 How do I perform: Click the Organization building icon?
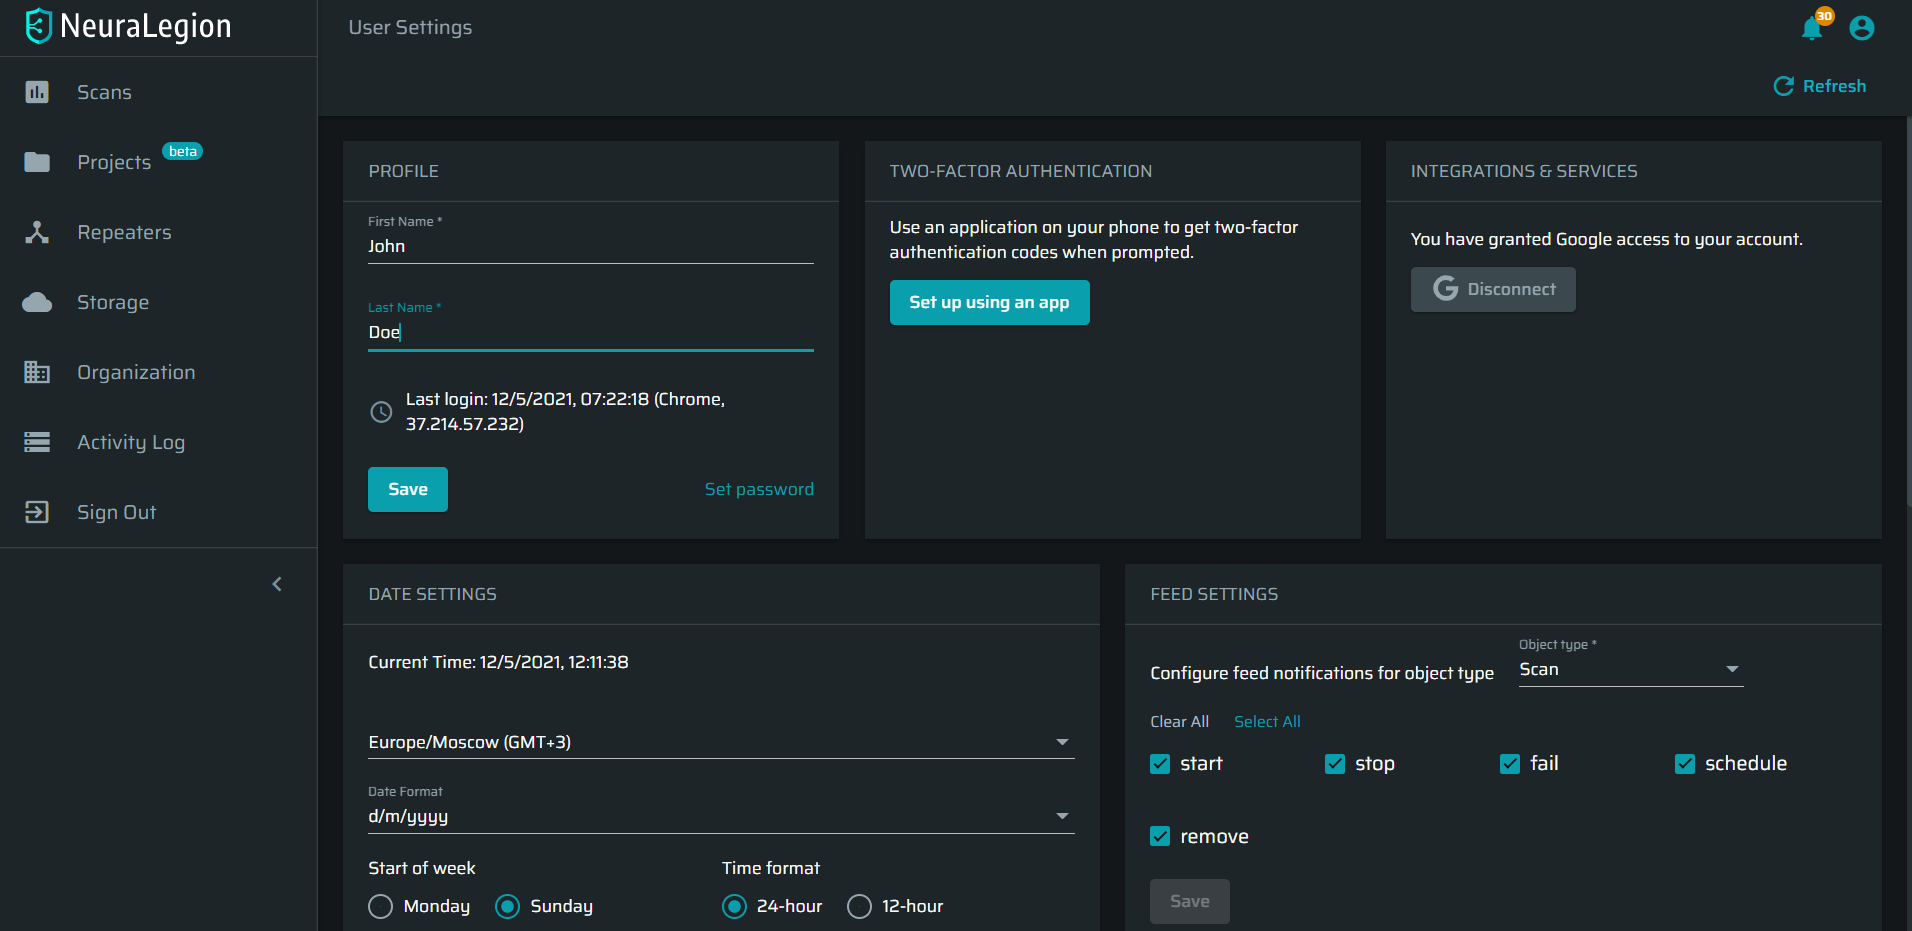click(37, 372)
